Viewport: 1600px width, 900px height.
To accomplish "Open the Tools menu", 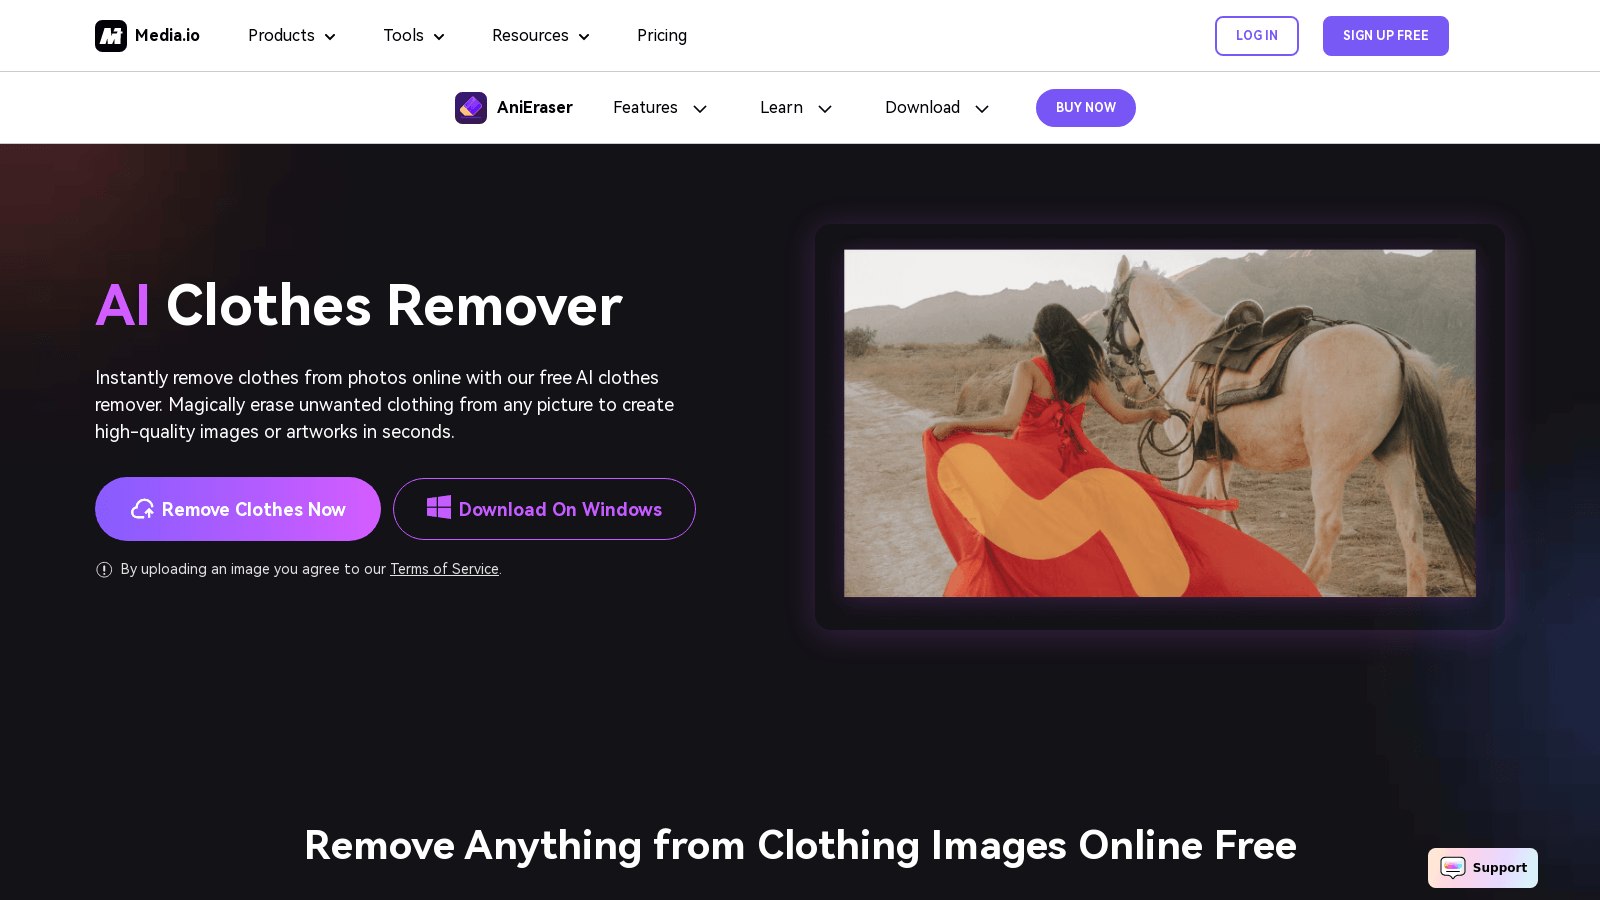I will pos(414,36).
